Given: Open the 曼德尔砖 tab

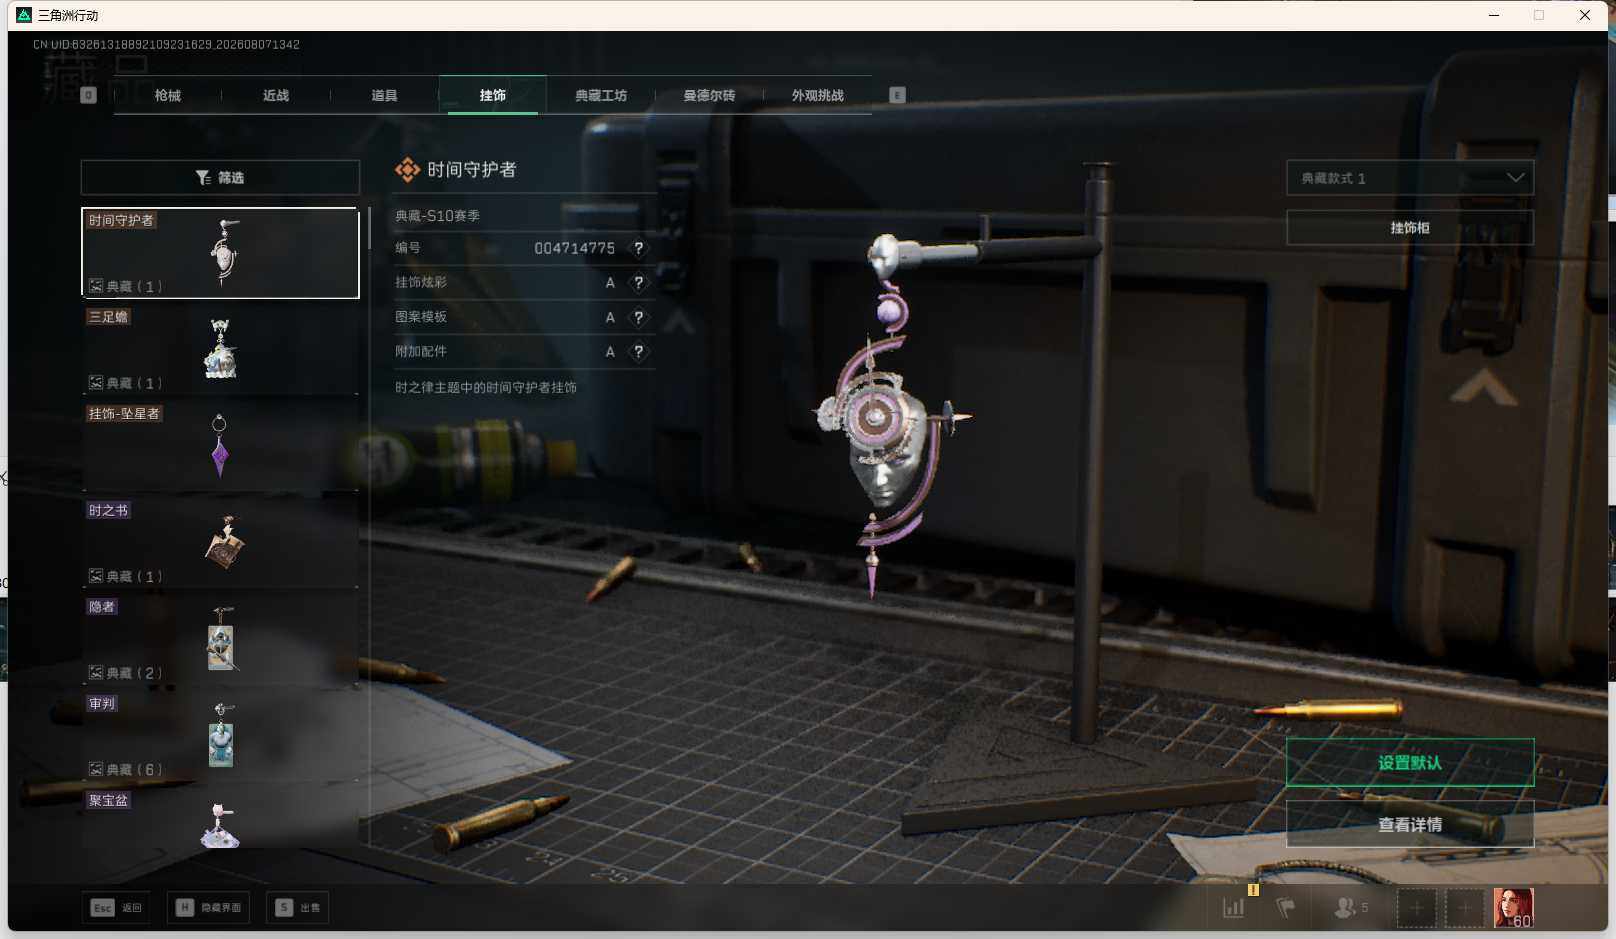Looking at the screenshot, I should [x=709, y=95].
